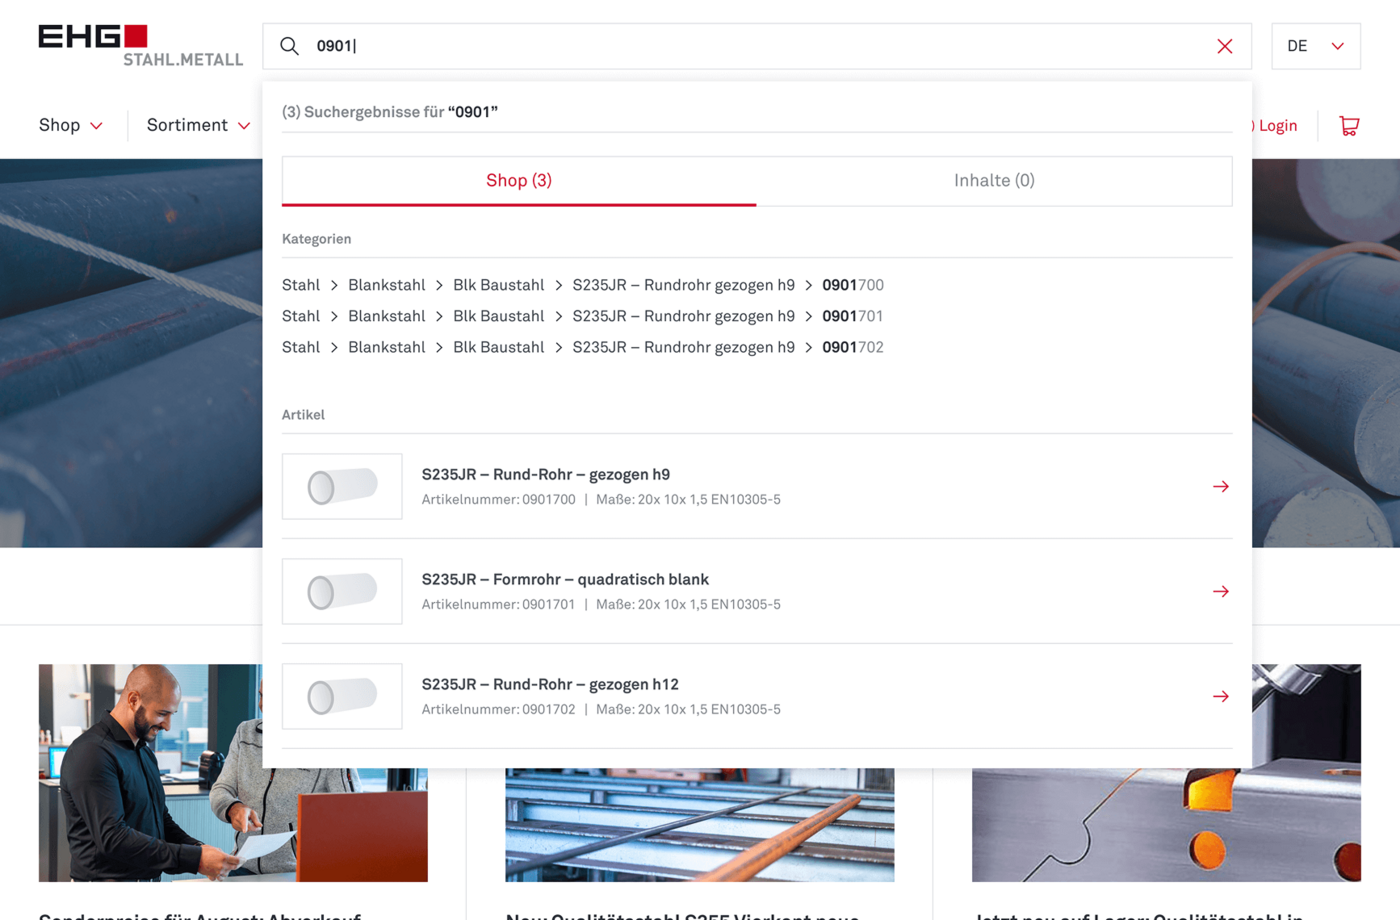Open category 0901700 breadcrumb link
The image size is (1400, 920).
[x=852, y=286]
